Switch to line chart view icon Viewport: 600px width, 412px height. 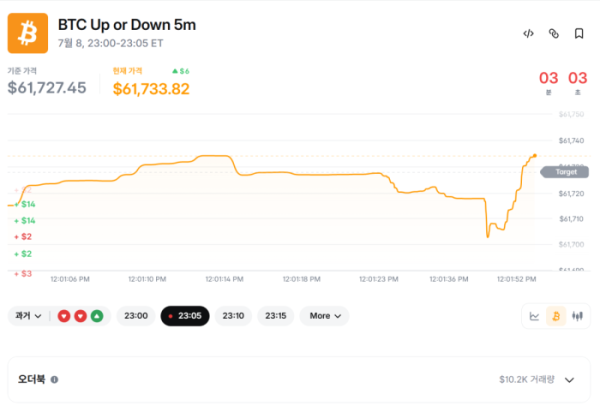pyautogui.click(x=534, y=316)
